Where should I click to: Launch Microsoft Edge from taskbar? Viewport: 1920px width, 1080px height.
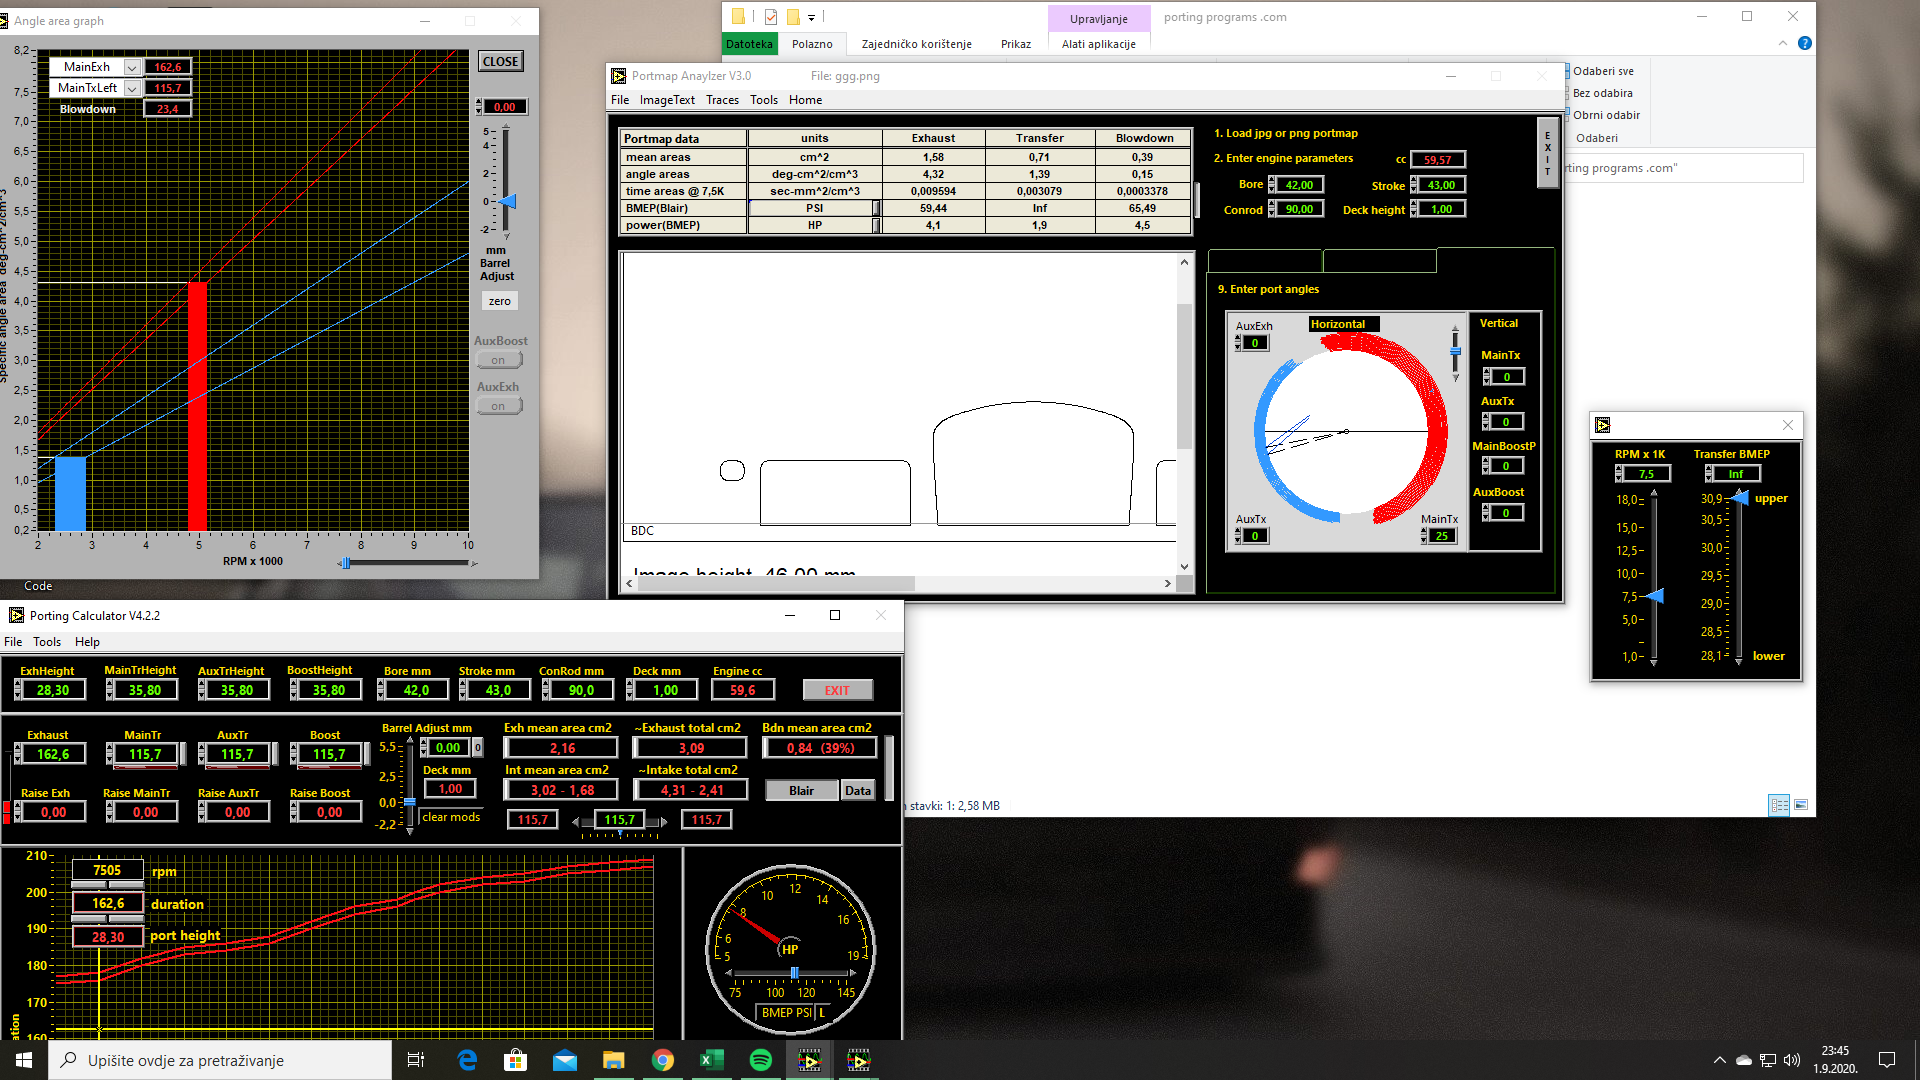tap(467, 1060)
